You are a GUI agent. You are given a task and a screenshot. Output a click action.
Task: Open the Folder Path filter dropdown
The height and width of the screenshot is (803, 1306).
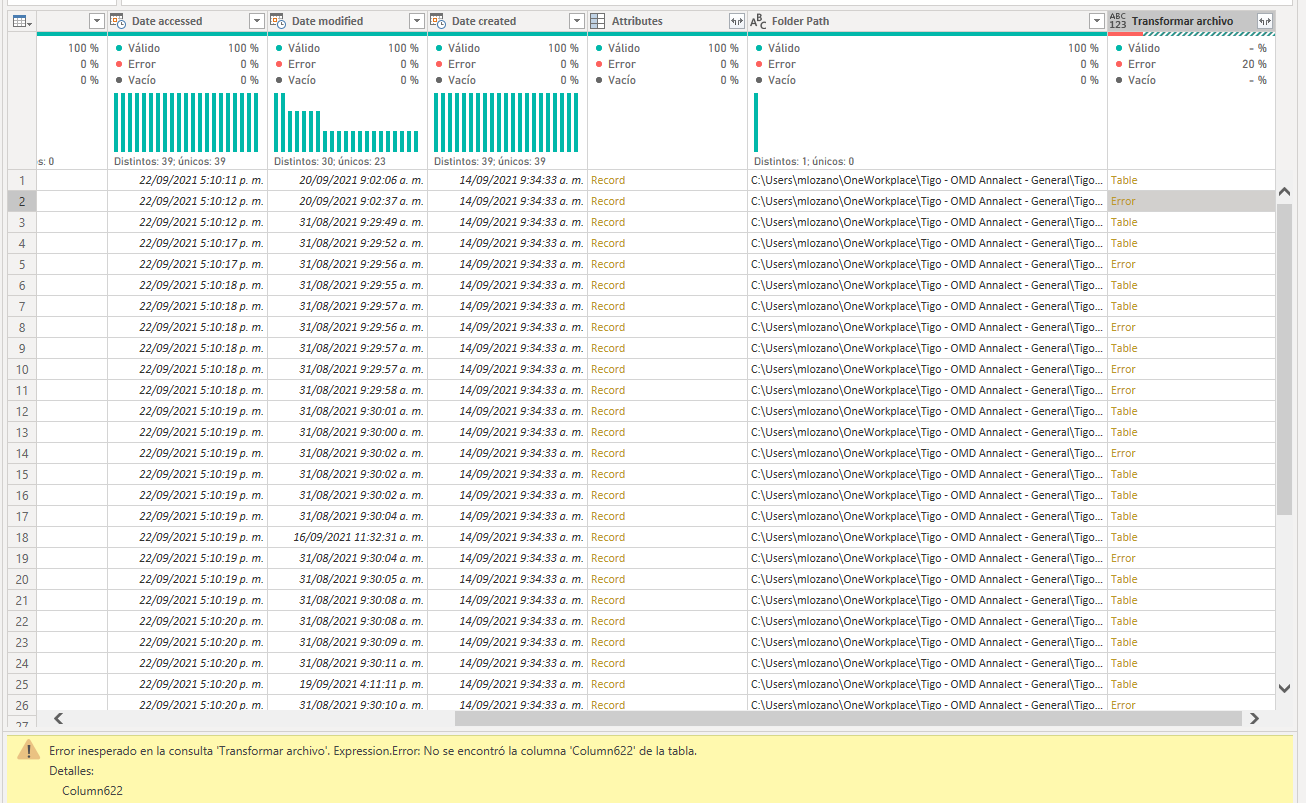pyautogui.click(x=1097, y=21)
